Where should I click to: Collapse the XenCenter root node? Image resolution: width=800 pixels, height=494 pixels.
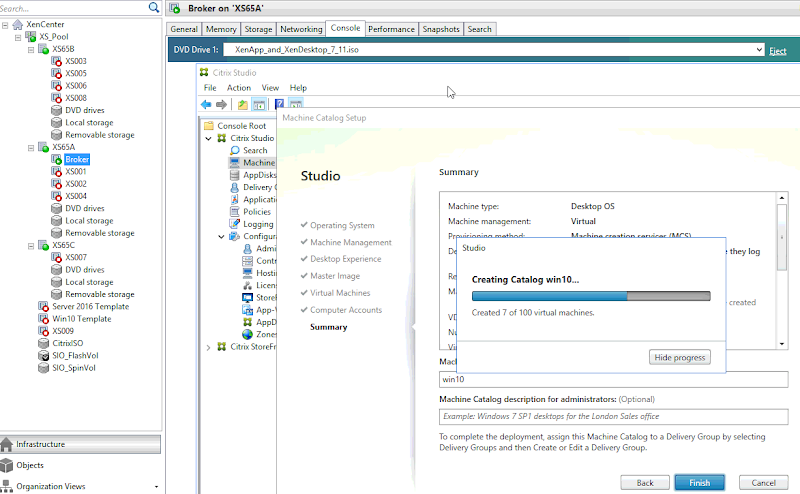(5, 24)
